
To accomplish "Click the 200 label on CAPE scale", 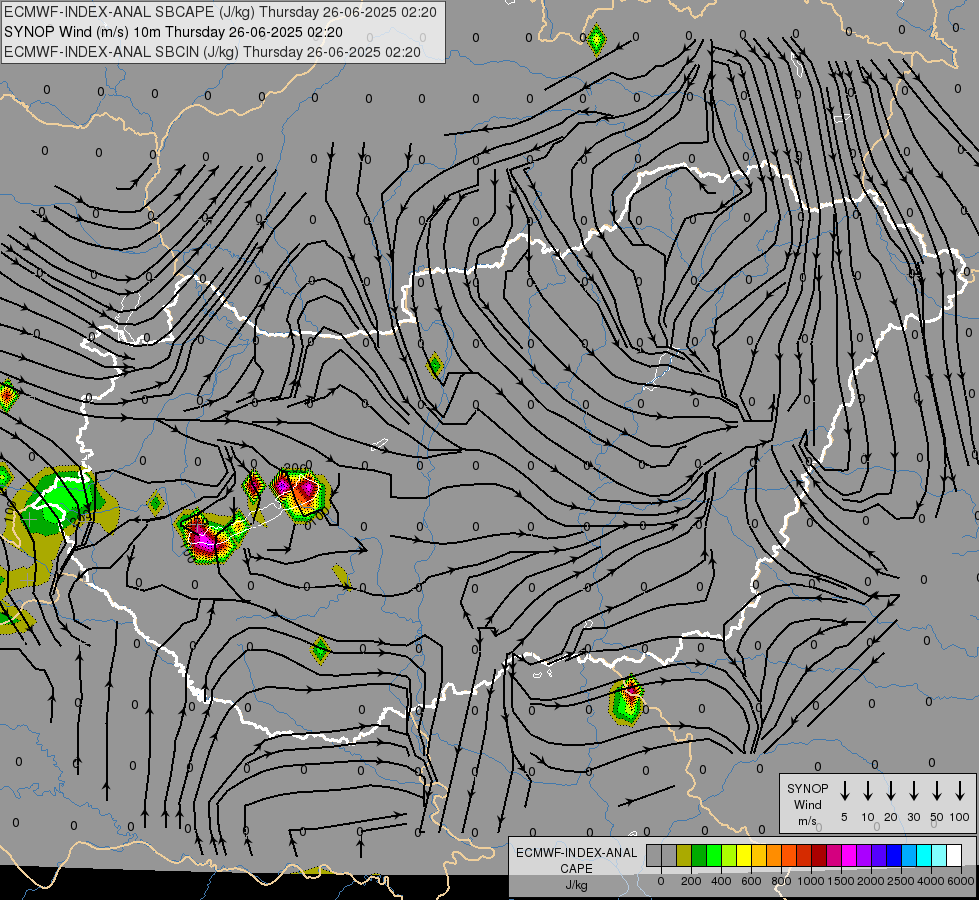I will (x=691, y=881).
